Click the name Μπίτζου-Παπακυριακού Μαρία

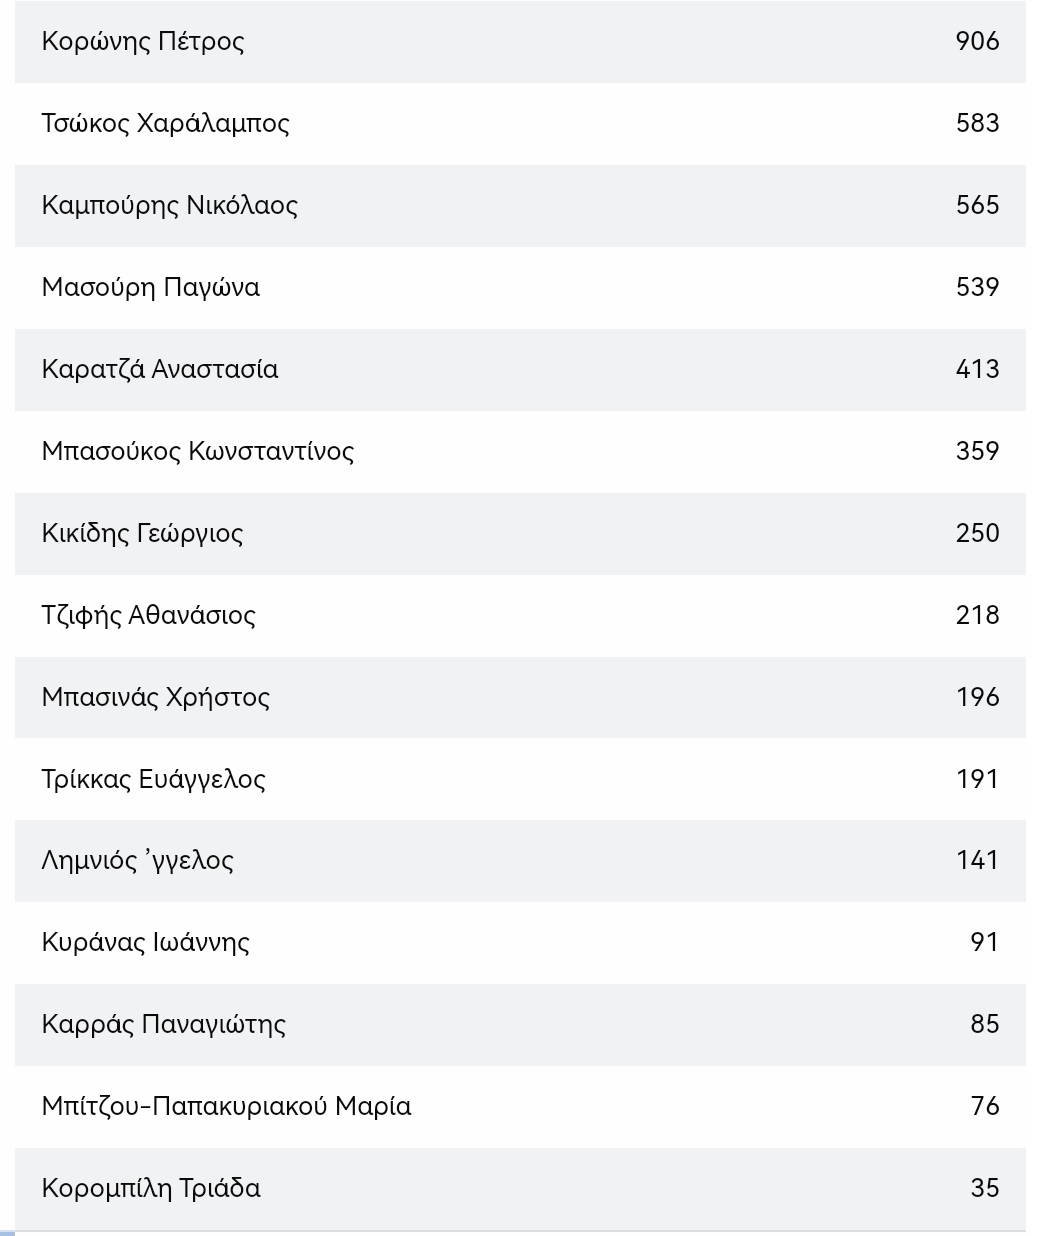pyautogui.click(x=227, y=1106)
